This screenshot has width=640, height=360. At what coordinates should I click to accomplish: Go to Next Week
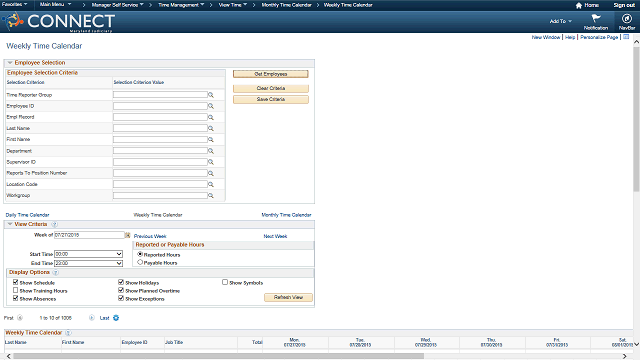tap(275, 236)
